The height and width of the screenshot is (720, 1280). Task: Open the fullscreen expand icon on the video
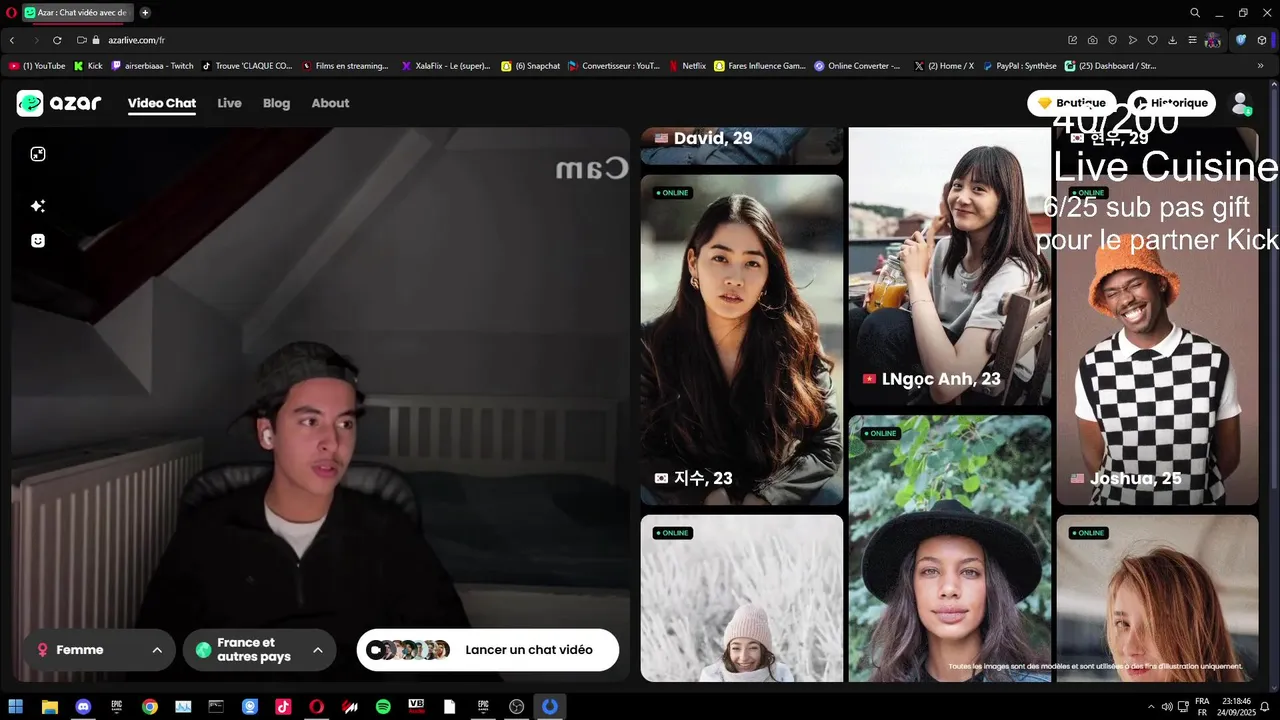point(38,154)
